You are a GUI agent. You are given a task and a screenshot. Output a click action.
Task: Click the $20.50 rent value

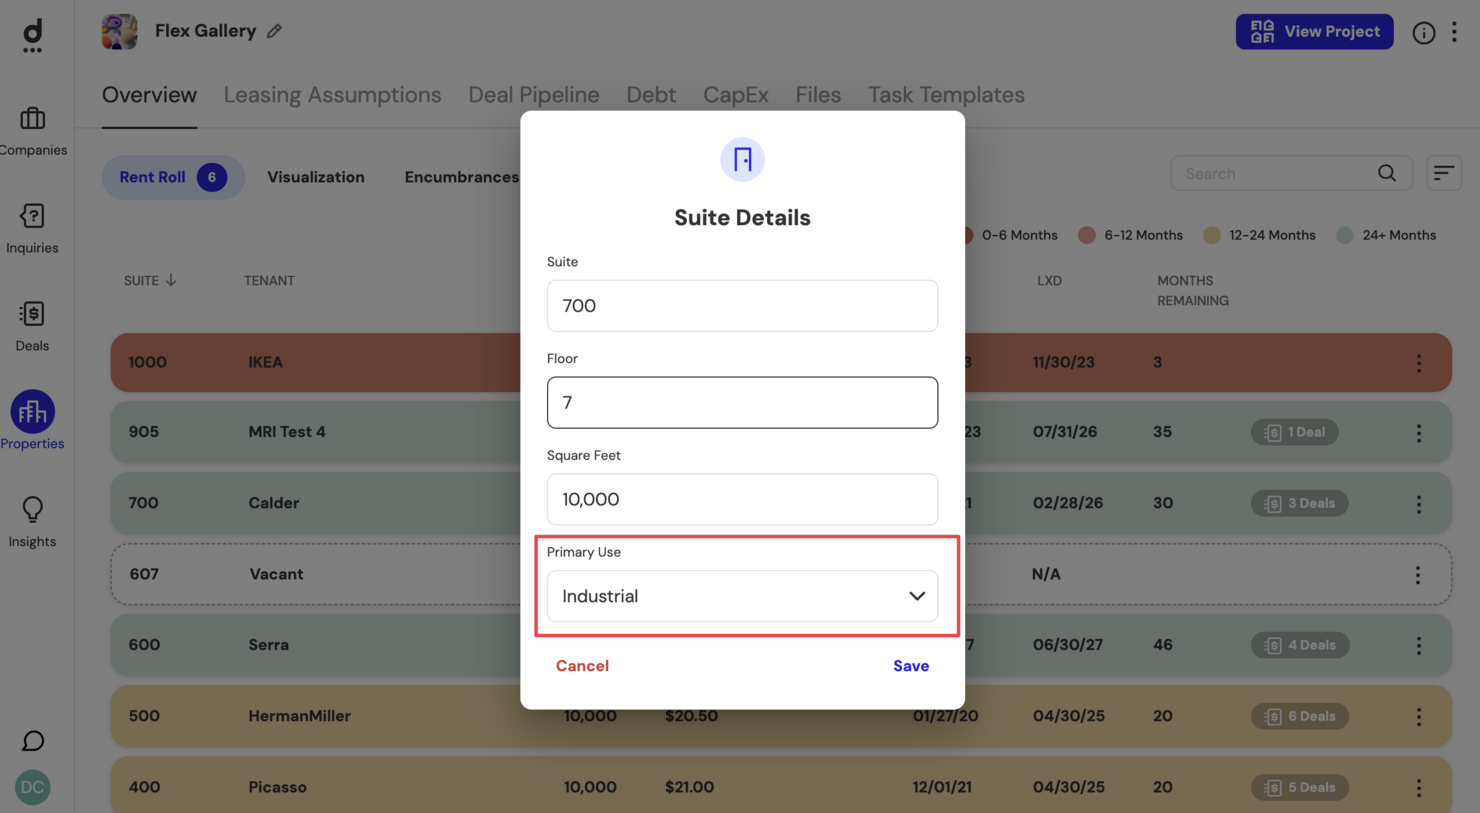point(691,716)
